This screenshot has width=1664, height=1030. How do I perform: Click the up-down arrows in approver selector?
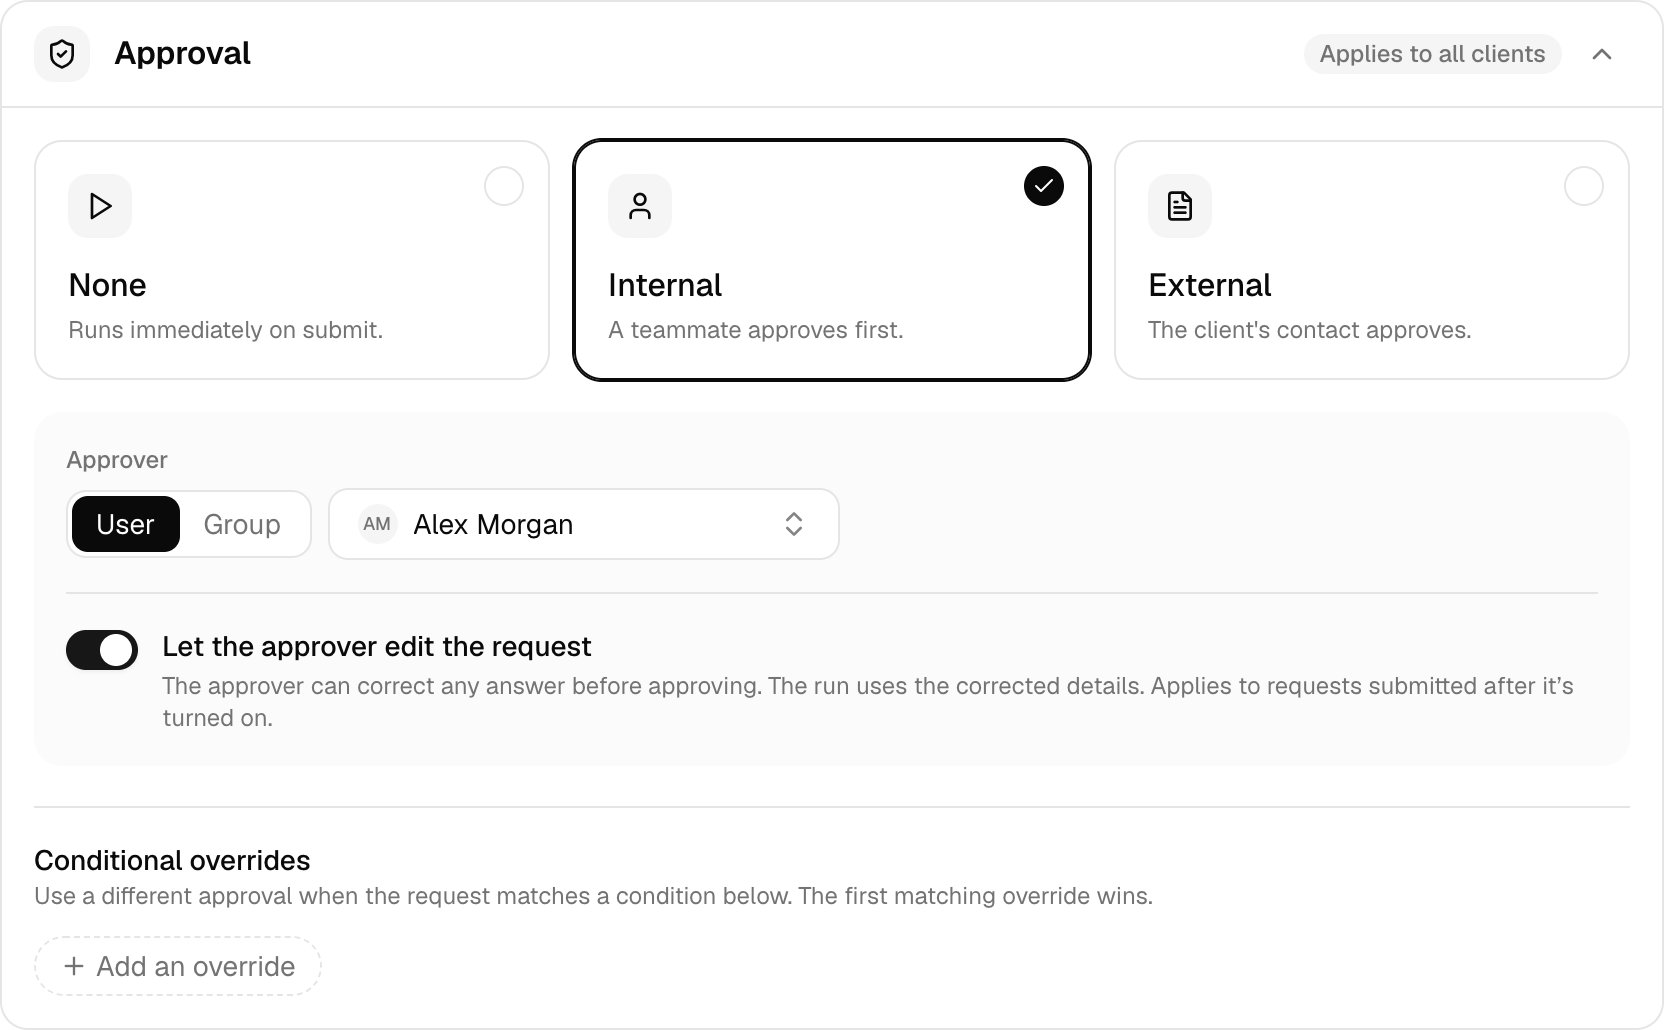click(x=794, y=524)
